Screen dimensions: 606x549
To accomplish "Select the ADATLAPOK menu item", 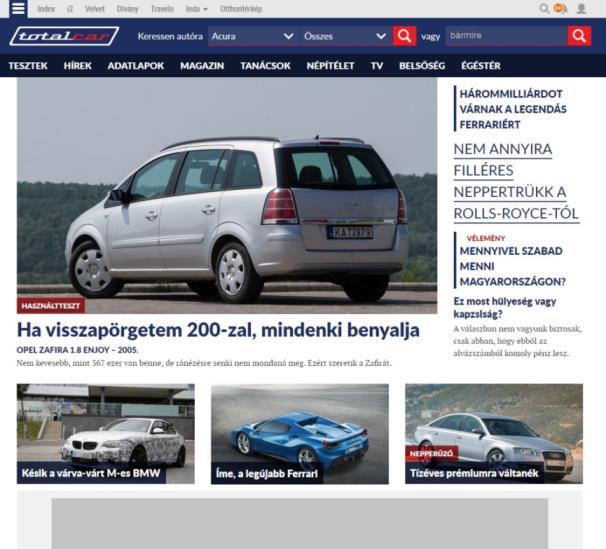I will tap(136, 66).
